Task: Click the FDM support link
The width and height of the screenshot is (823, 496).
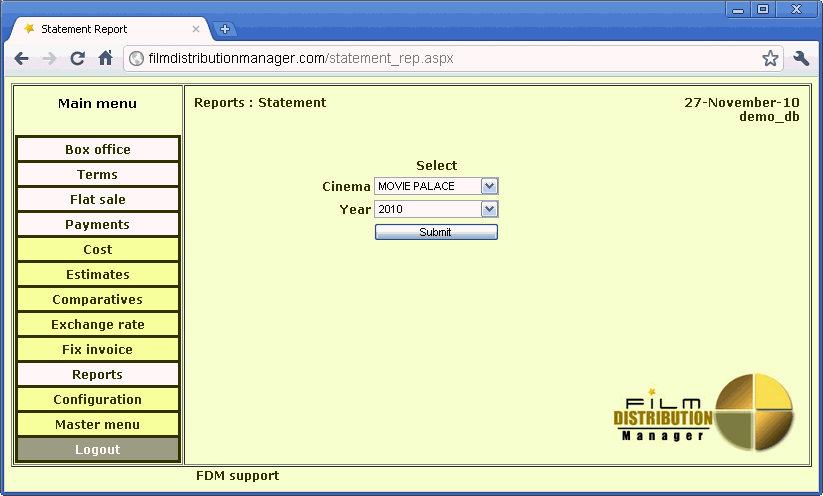Action: pos(237,476)
